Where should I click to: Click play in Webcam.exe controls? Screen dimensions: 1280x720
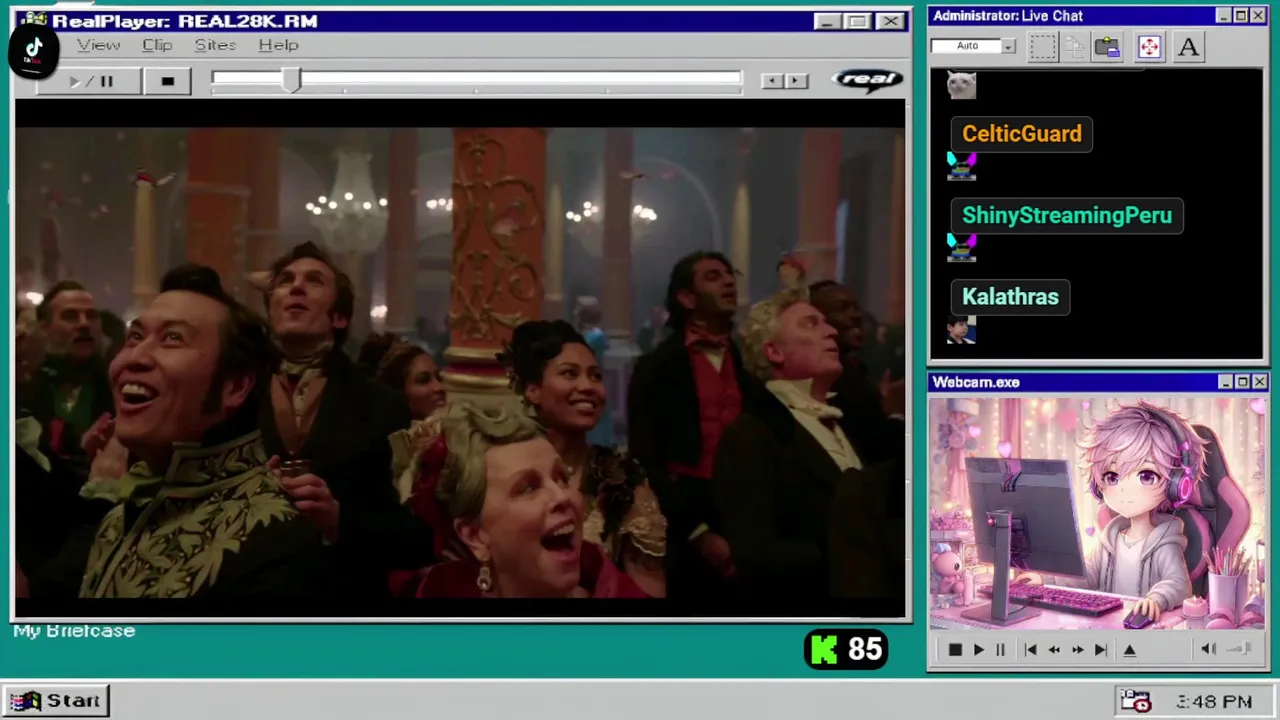[978, 650]
